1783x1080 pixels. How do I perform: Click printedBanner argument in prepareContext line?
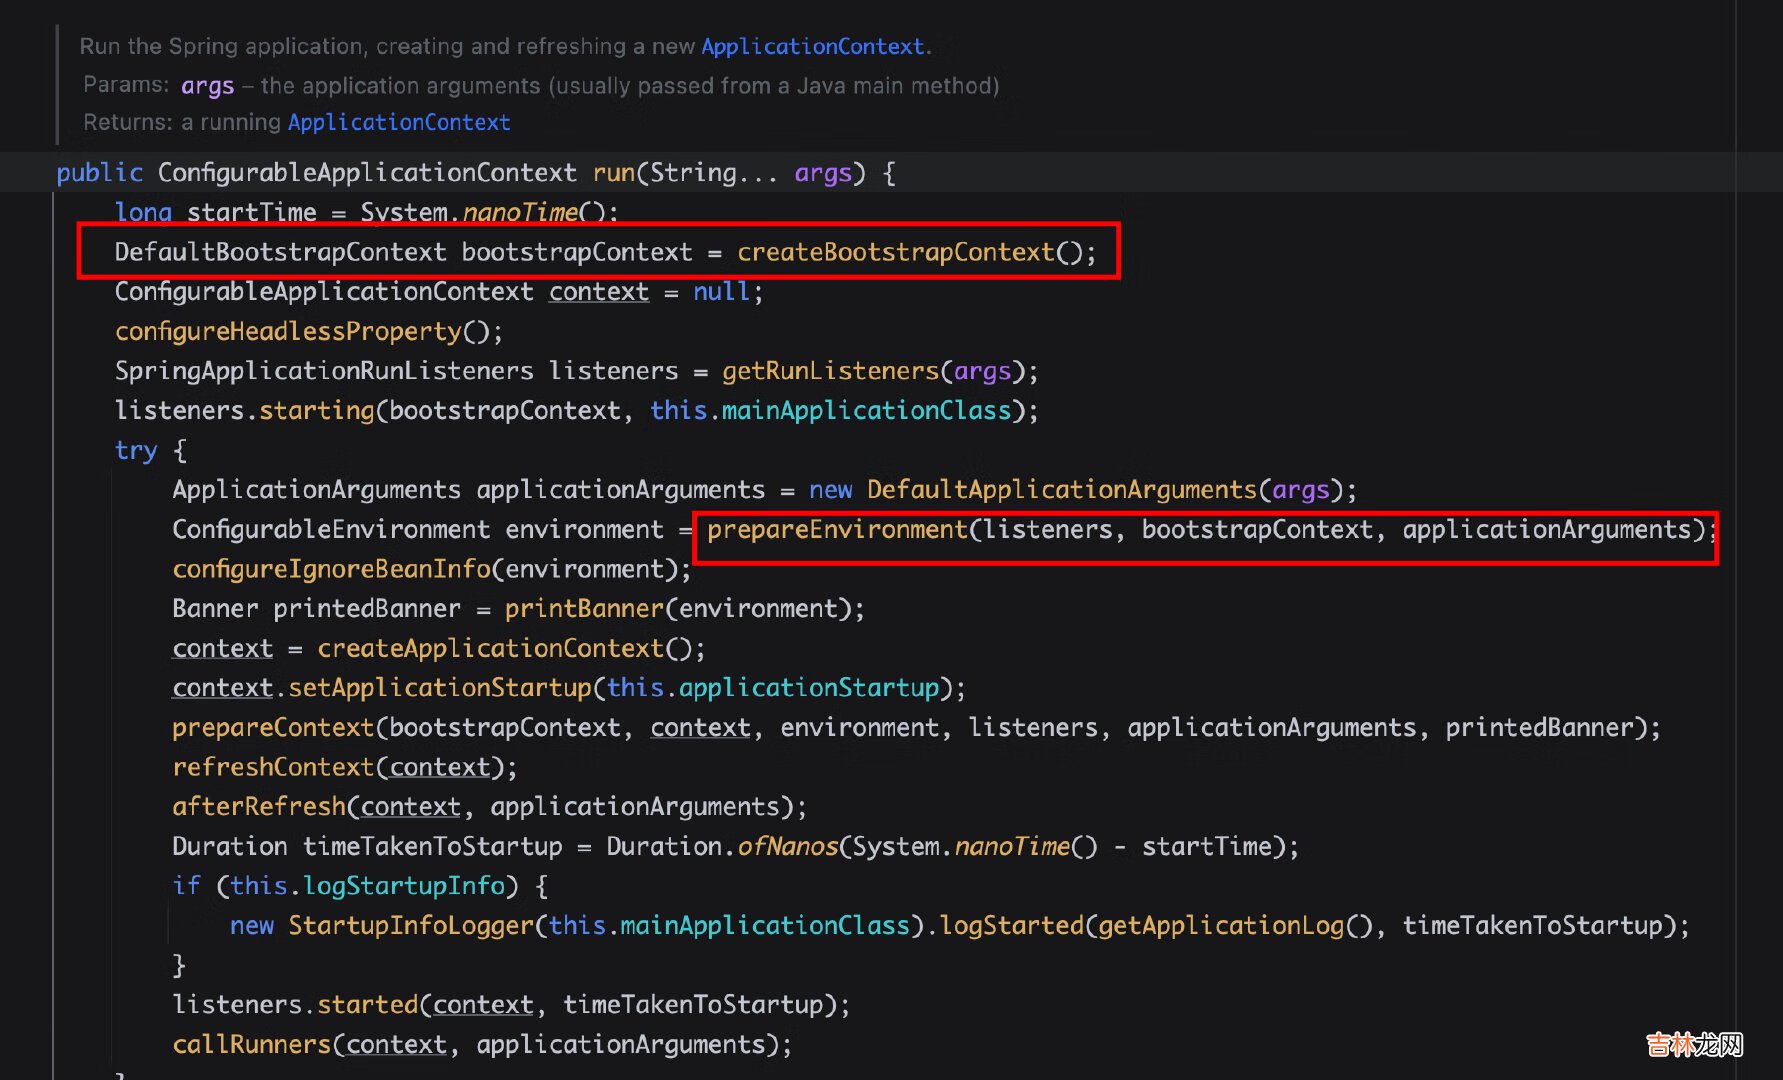coord(1539,728)
